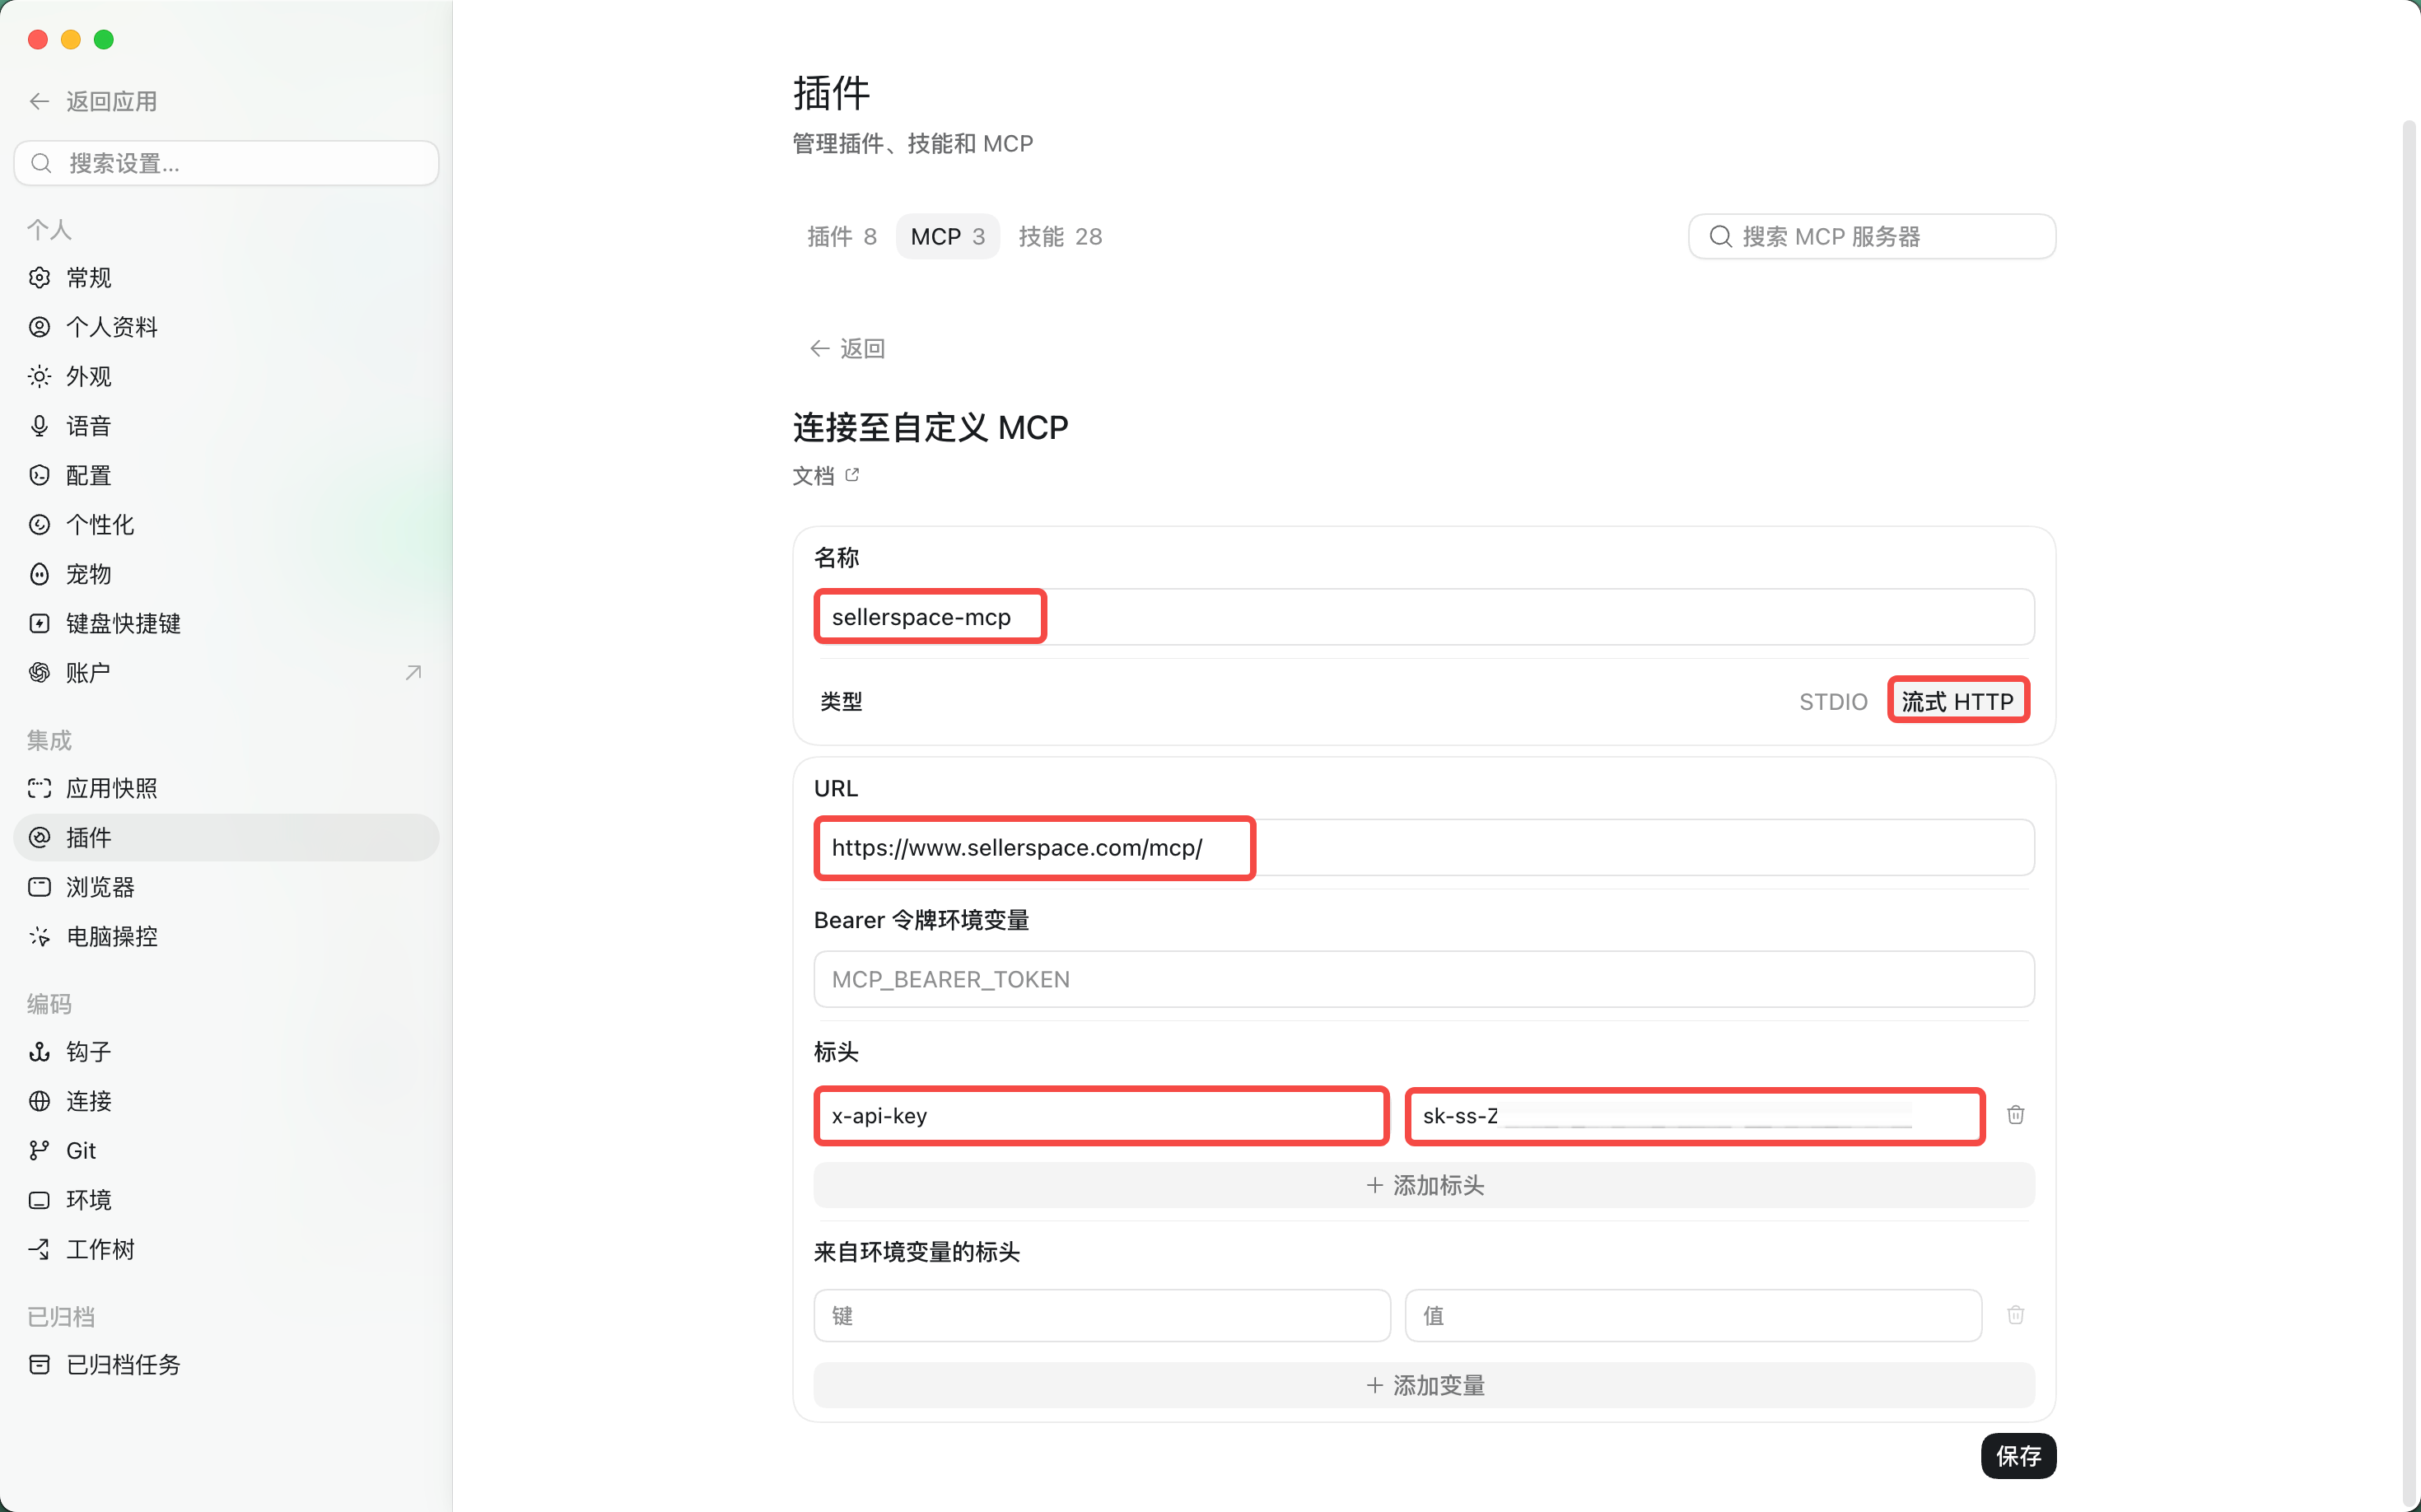This screenshot has width=2421, height=1512.
Task: Click the header value field starting sk-ss-Z
Action: [1694, 1116]
